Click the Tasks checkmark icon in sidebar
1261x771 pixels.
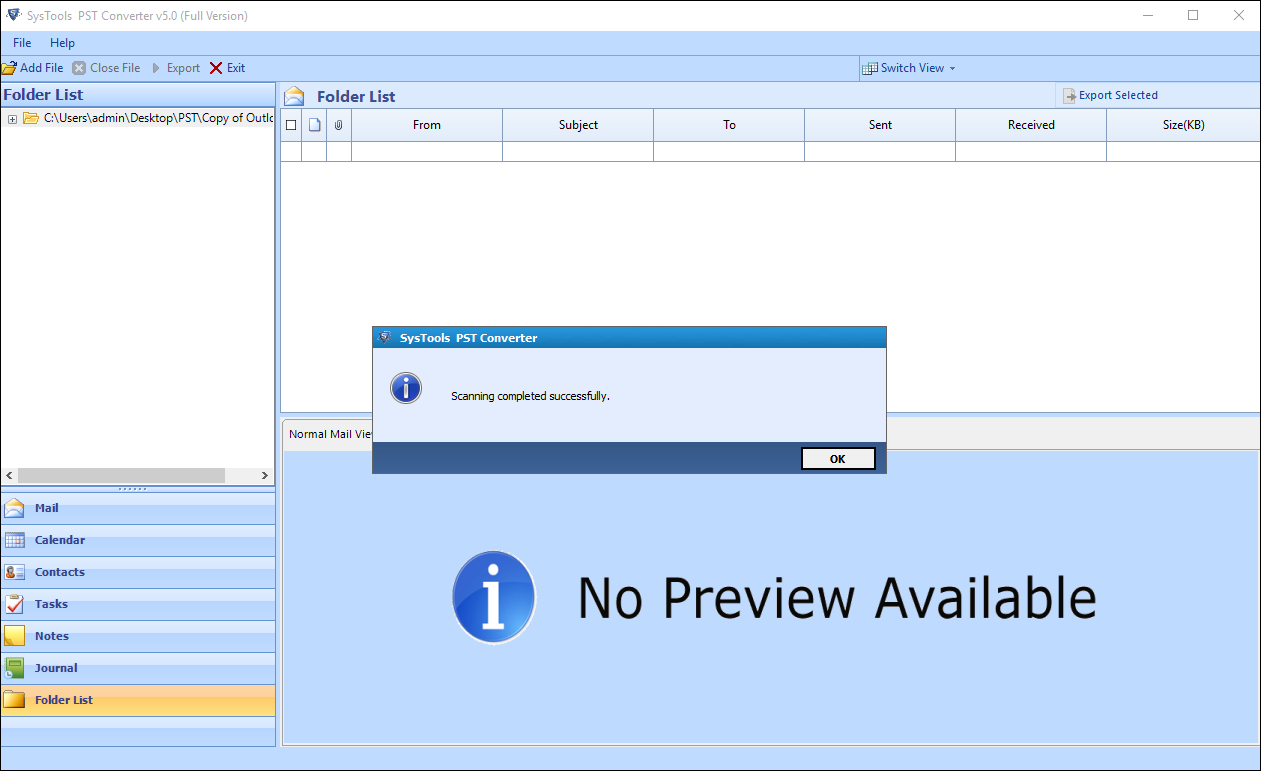(x=15, y=604)
